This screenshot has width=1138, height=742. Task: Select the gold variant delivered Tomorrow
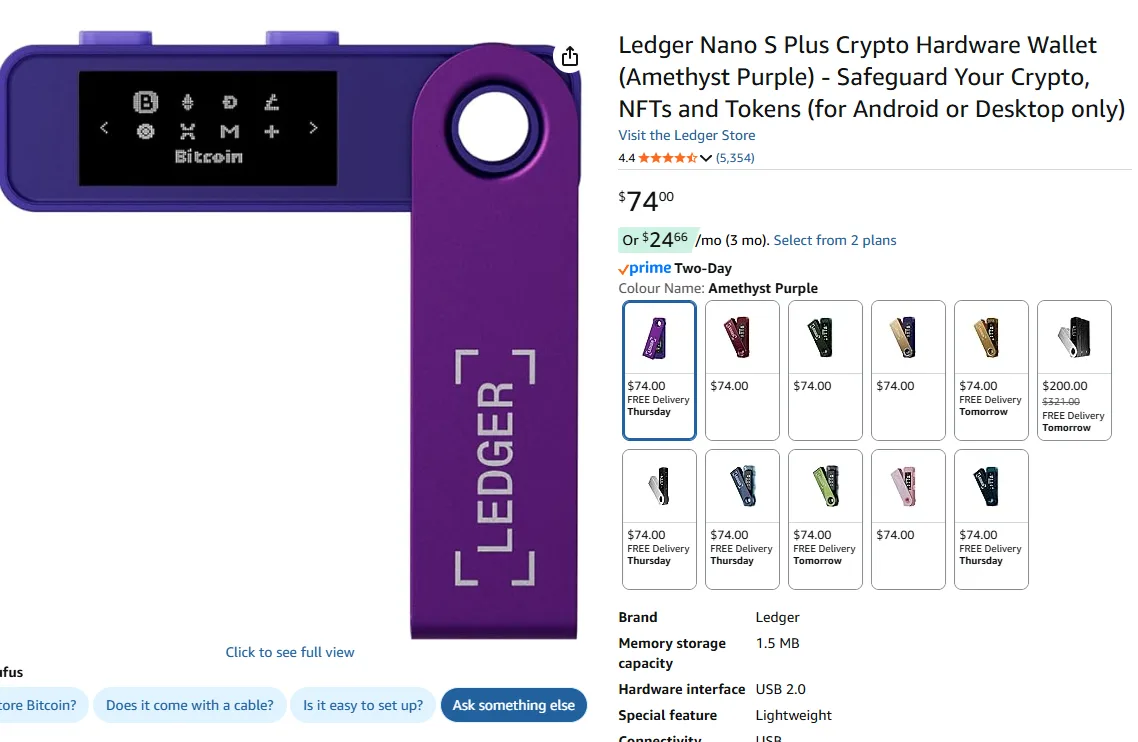(991, 337)
